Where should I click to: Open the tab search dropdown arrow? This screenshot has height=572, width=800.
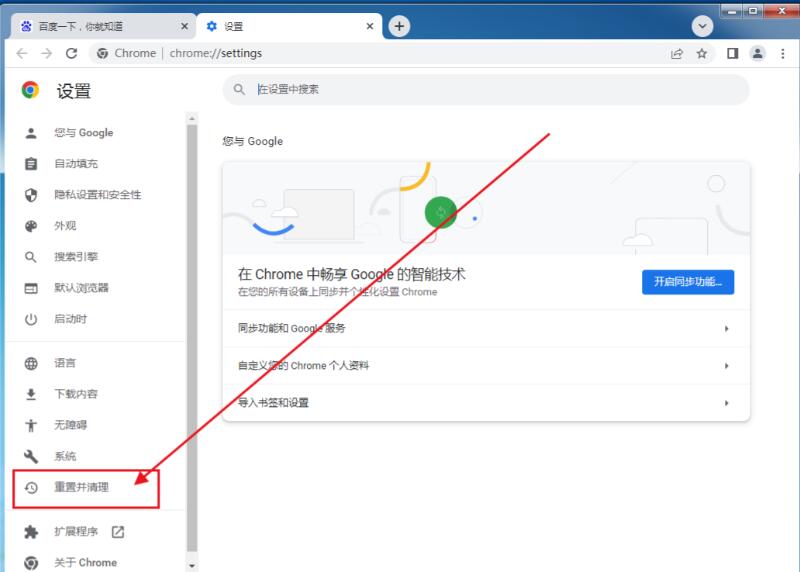(702, 26)
